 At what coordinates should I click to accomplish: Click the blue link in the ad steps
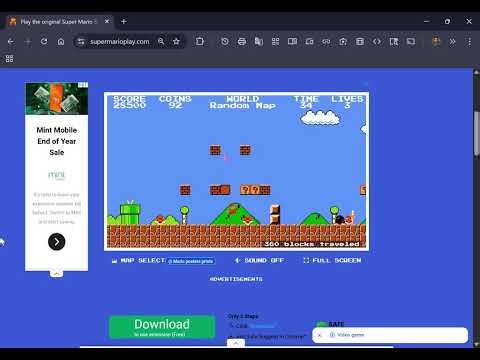click(262, 326)
